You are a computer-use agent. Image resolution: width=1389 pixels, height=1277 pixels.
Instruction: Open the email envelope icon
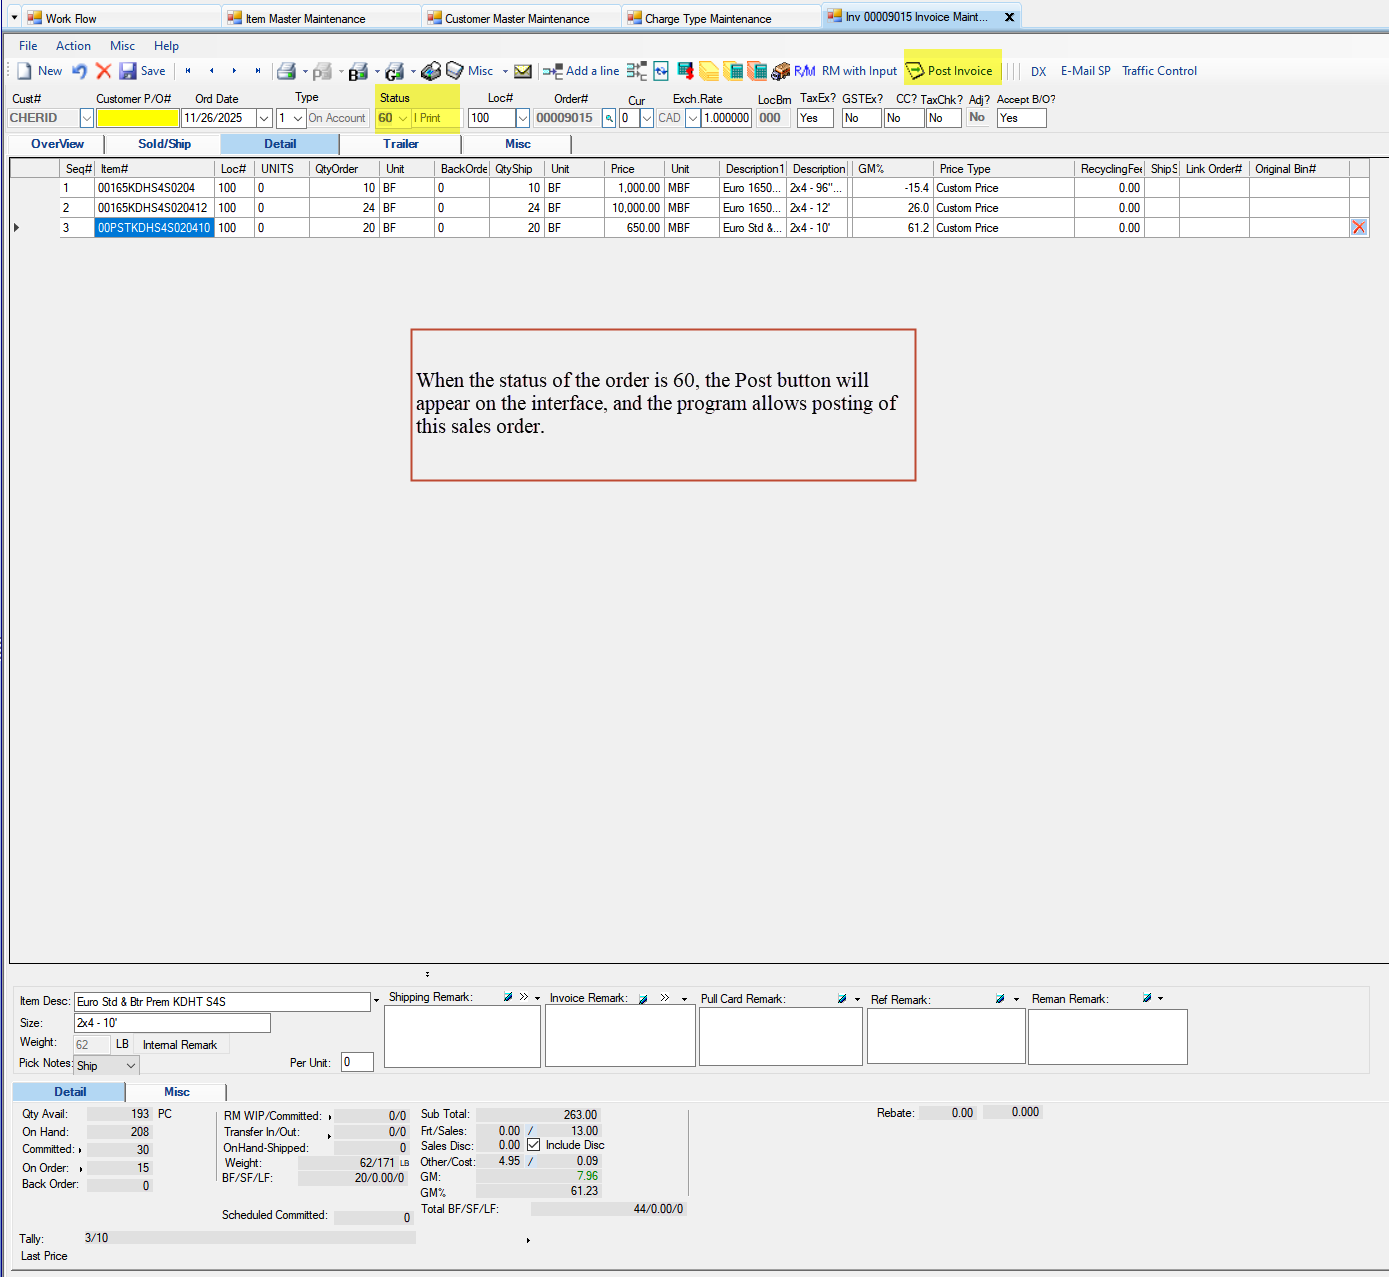[x=523, y=70]
